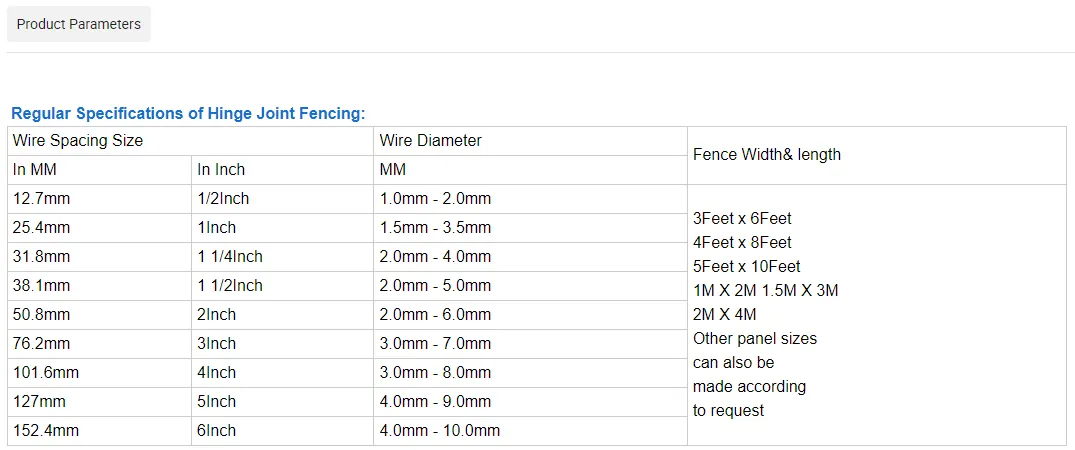Click the 3Feet x 6Feet panel size text
Screen dimensions: 1075x450
coord(742,219)
